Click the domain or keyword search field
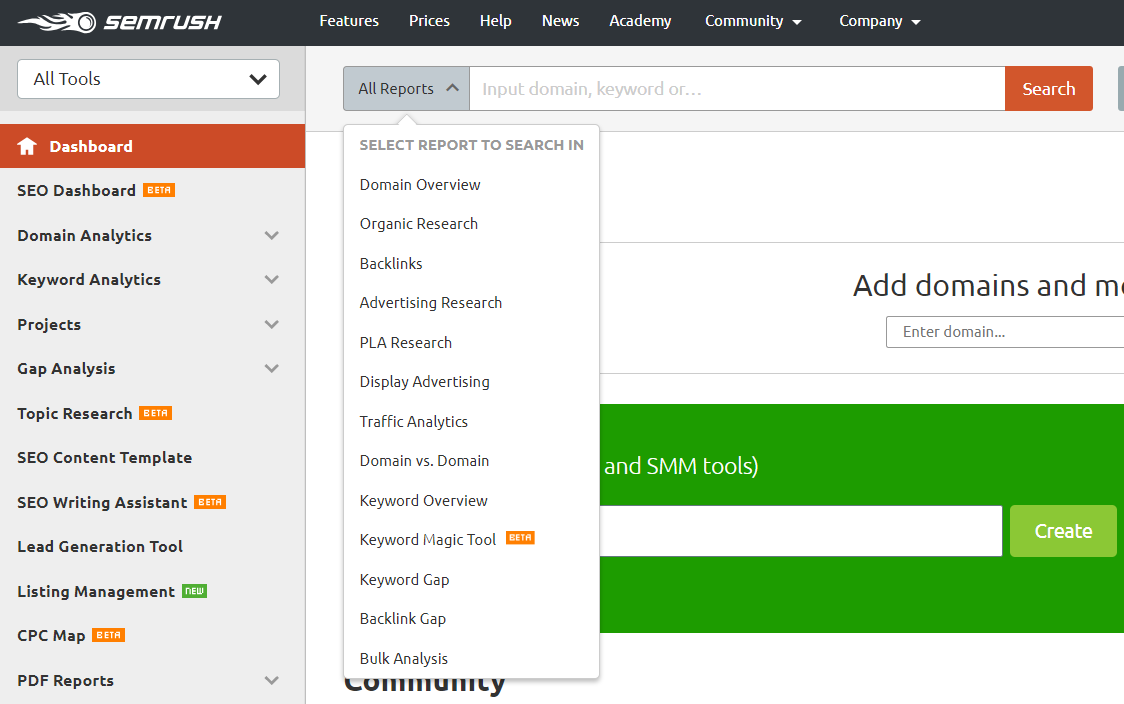This screenshot has width=1124, height=704. tap(737, 88)
